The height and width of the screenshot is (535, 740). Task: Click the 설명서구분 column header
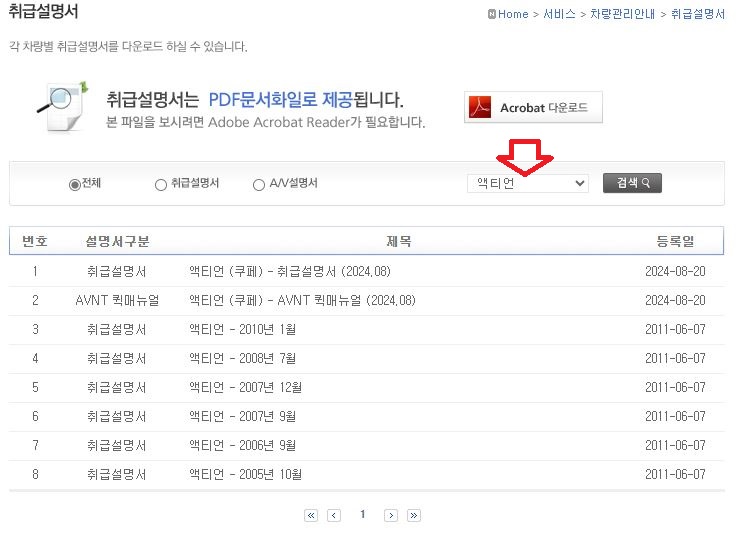tap(117, 242)
